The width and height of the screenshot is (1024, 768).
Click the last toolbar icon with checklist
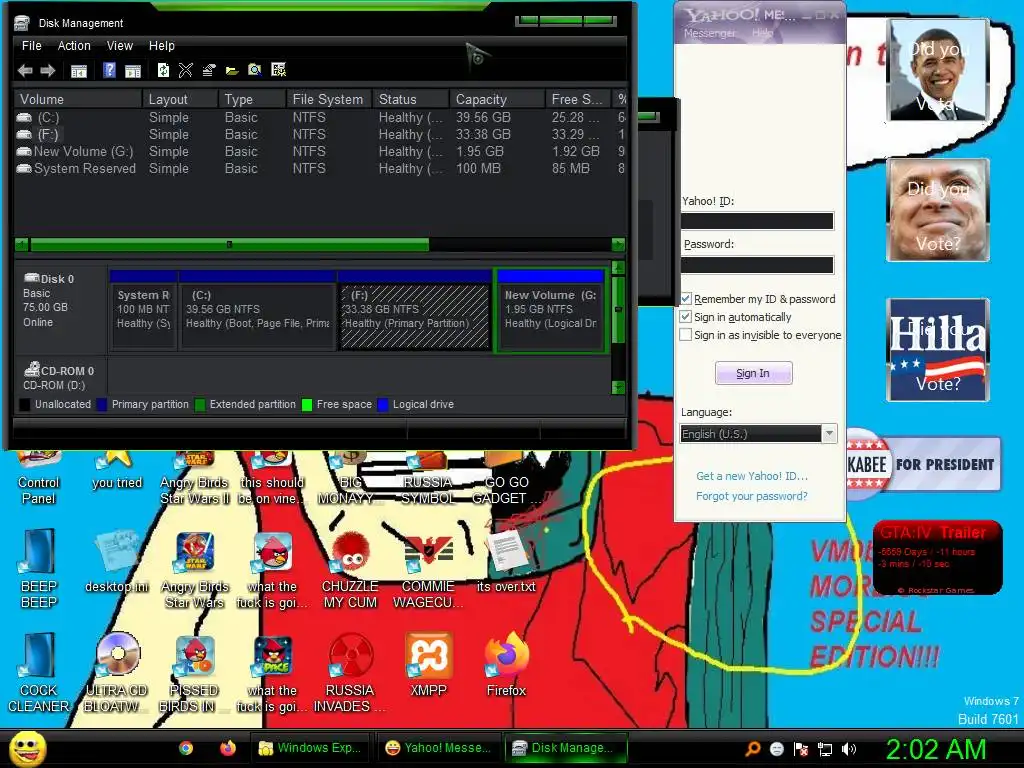[x=278, y=70]
